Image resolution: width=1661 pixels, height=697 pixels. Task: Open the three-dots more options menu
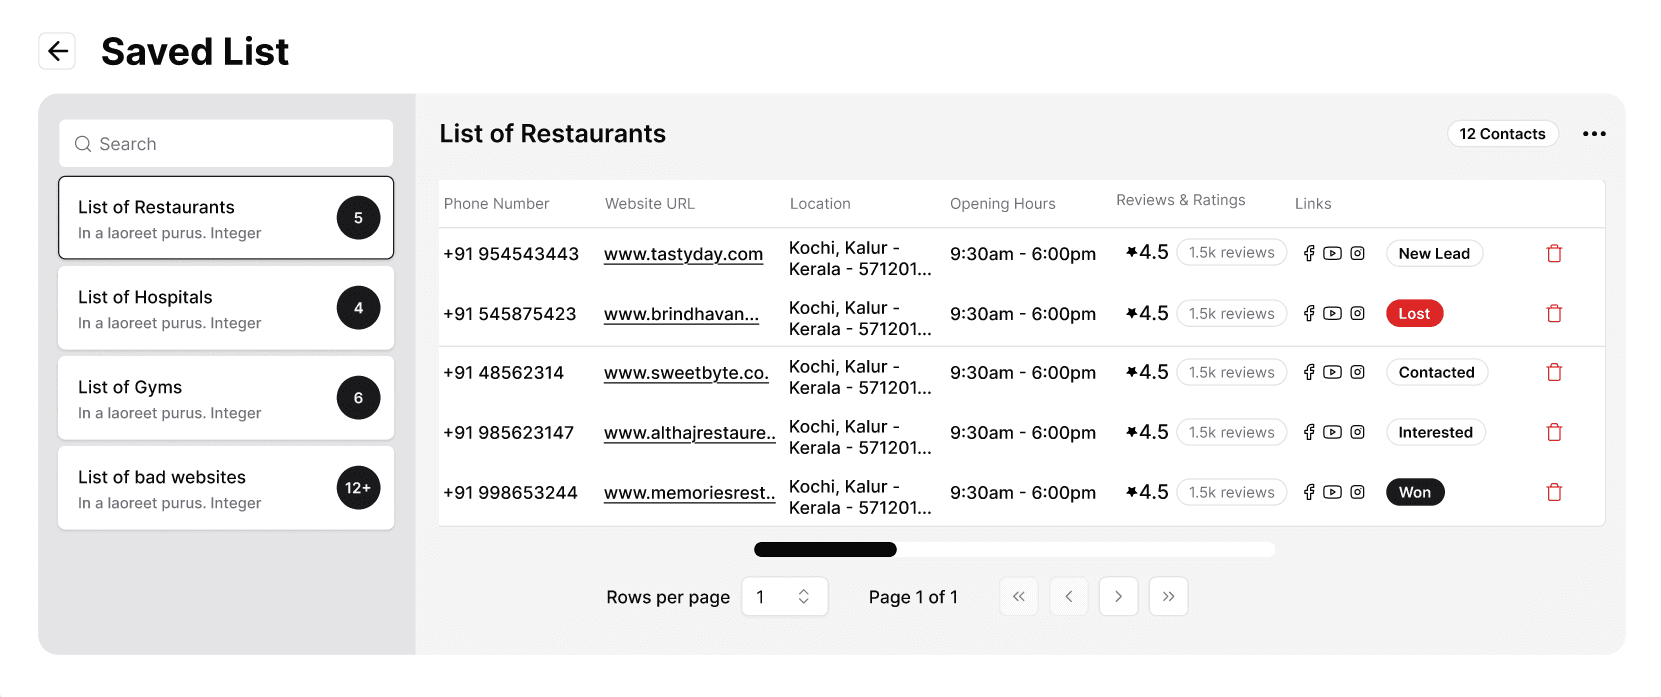(x=1594, y=134)
